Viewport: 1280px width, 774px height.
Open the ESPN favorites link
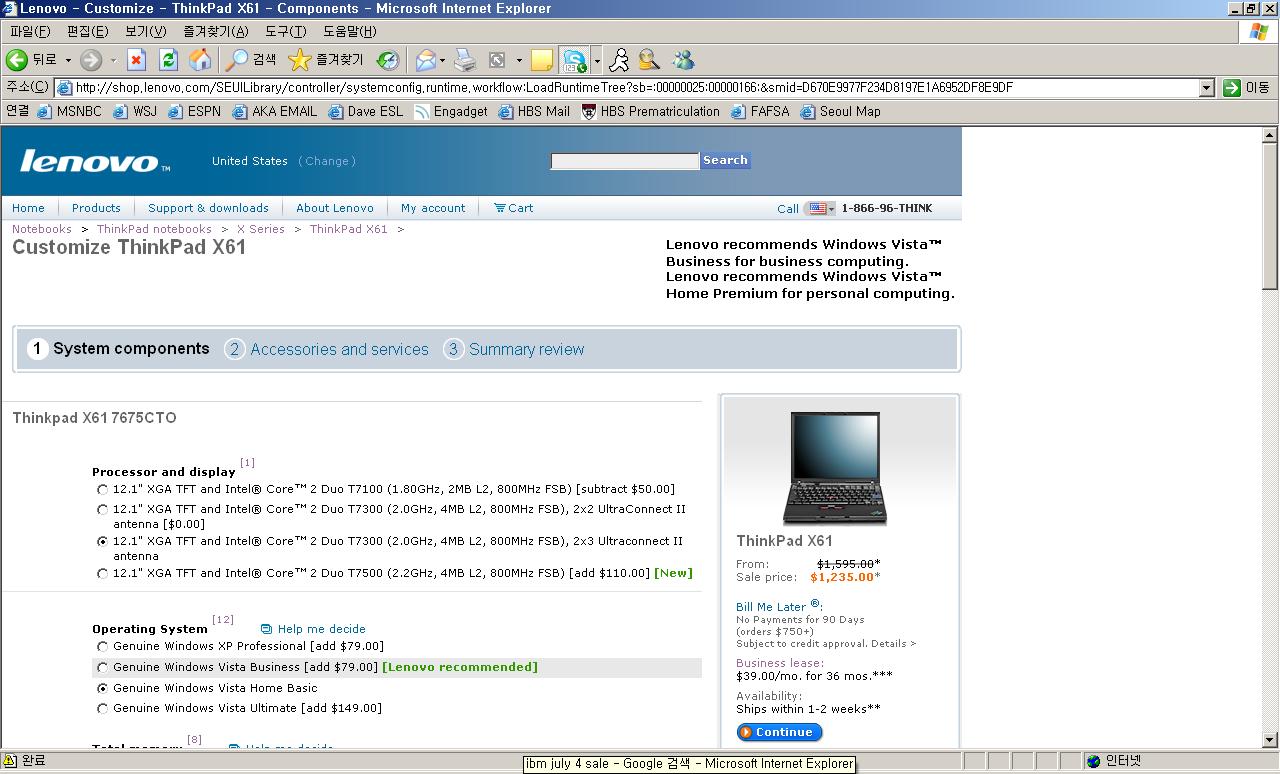(195, 111)
